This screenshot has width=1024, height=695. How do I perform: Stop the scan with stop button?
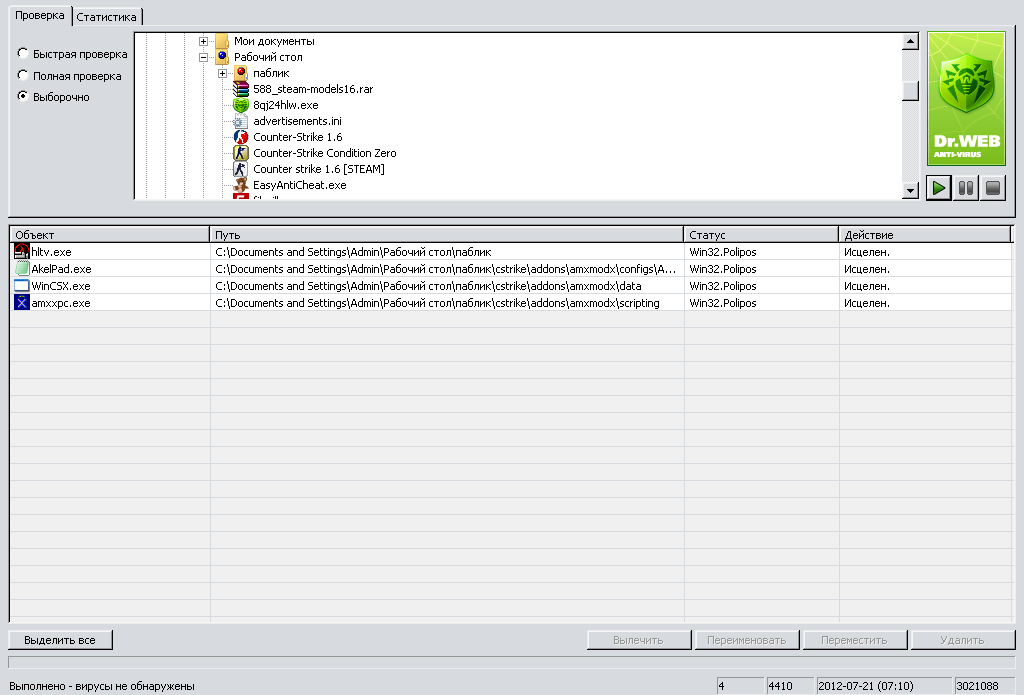tap(993, 189)
